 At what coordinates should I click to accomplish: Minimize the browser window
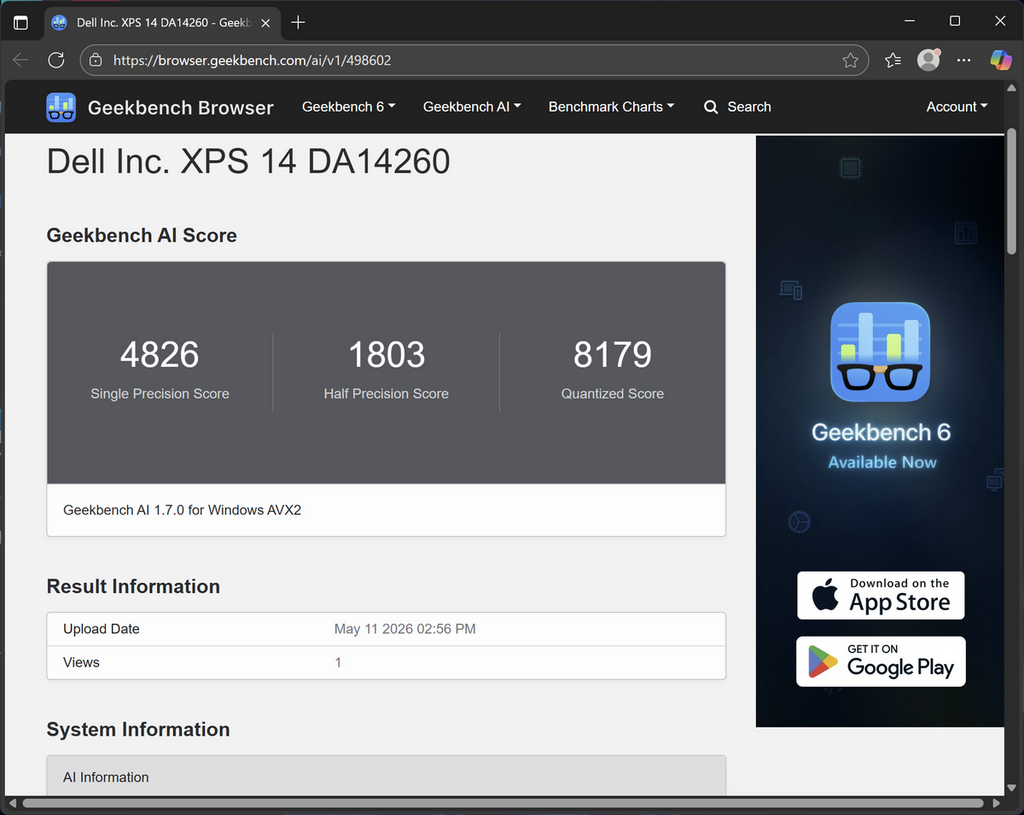click(x=909, y=21)
